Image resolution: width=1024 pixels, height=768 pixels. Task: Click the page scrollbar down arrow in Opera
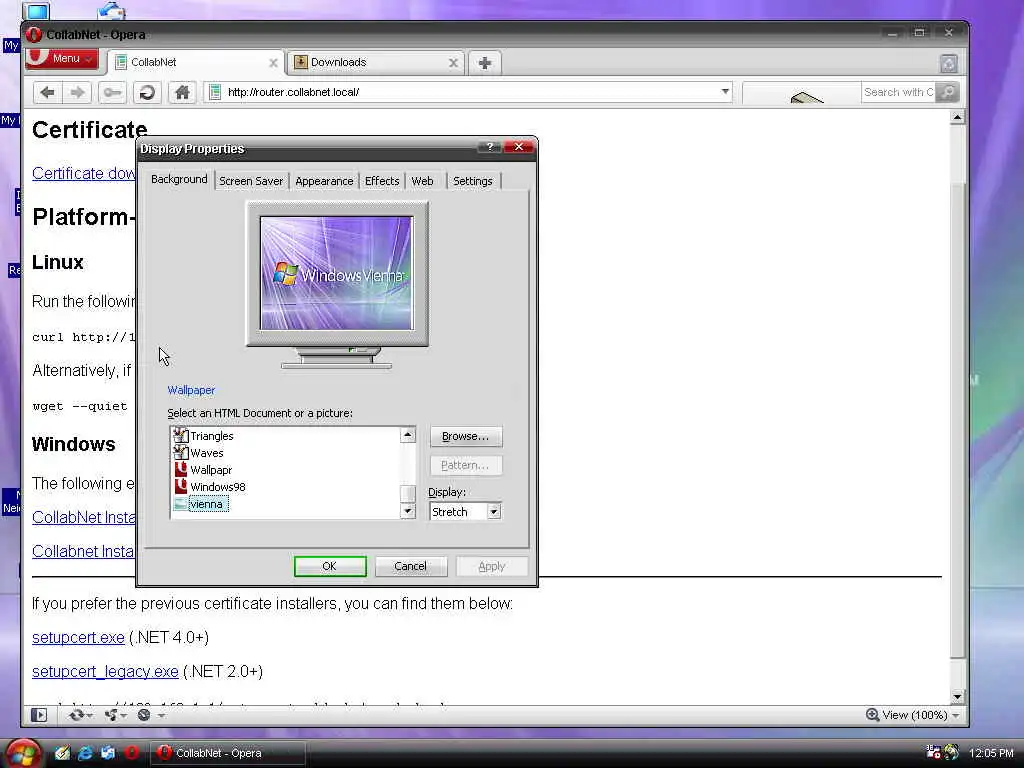957,697
